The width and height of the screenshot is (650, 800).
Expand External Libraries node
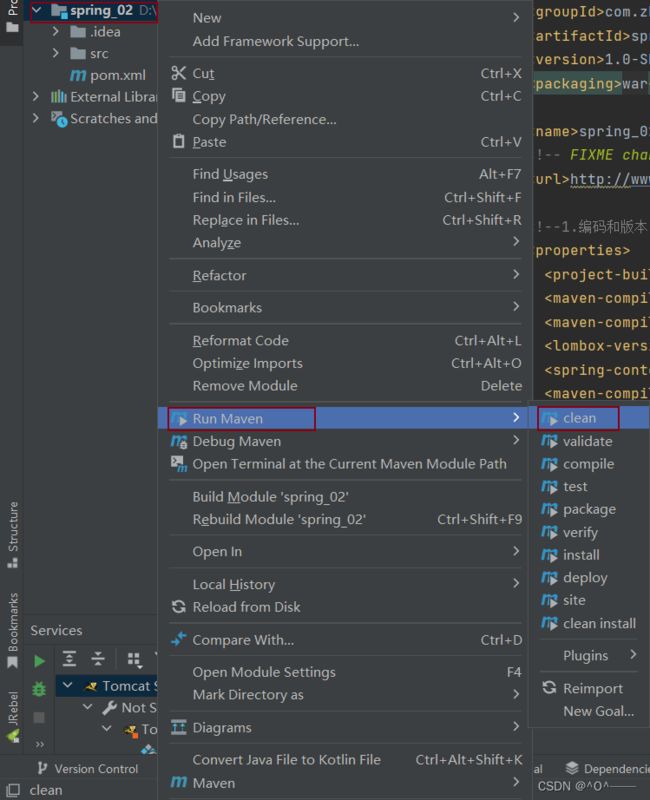point(35,96)
